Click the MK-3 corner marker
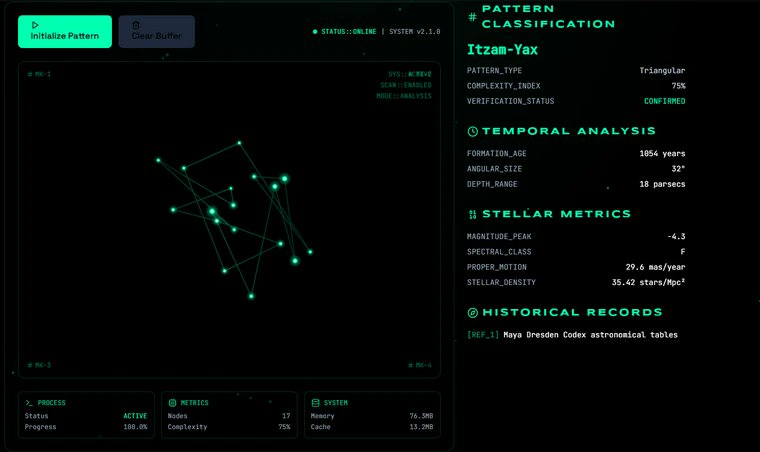Viewport: 760px width, 452px height. pos(39,365)
